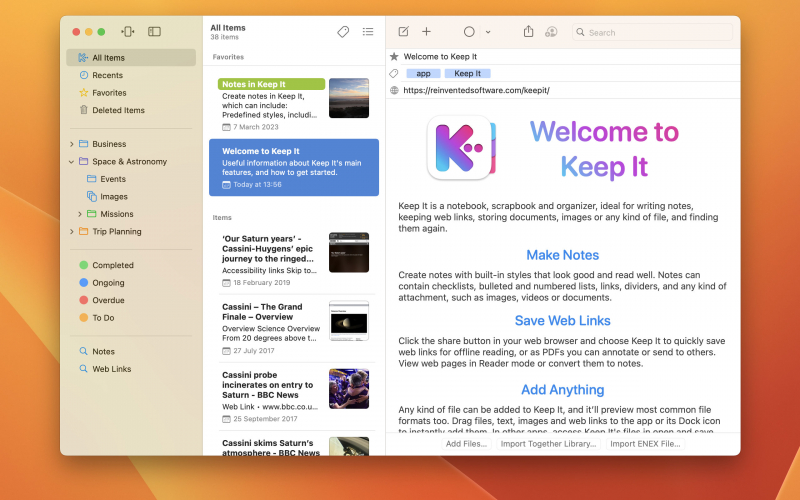Click the Notes in Keep It thumbnail
800x500 pixels.
[349, 98]
